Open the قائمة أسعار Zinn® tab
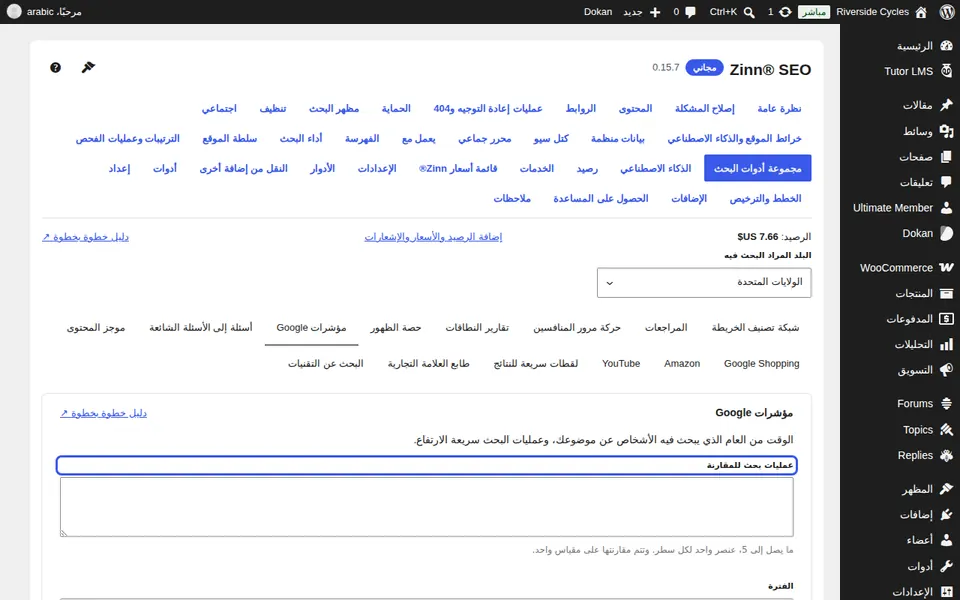Image resolution: width=960 pixels, height=600 pixels. pyautogui.click(x=458, y=168)
